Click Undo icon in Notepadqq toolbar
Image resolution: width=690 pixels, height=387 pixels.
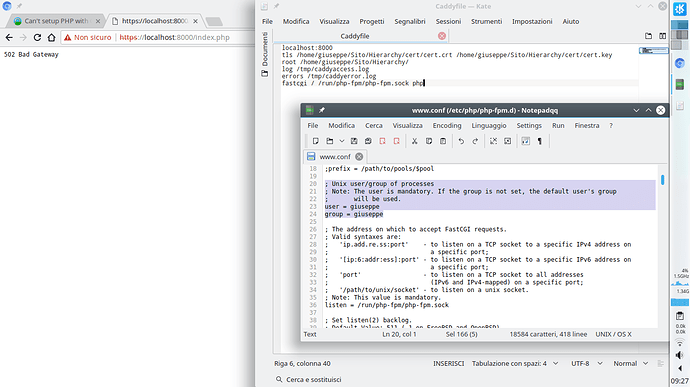click(461, 141)
